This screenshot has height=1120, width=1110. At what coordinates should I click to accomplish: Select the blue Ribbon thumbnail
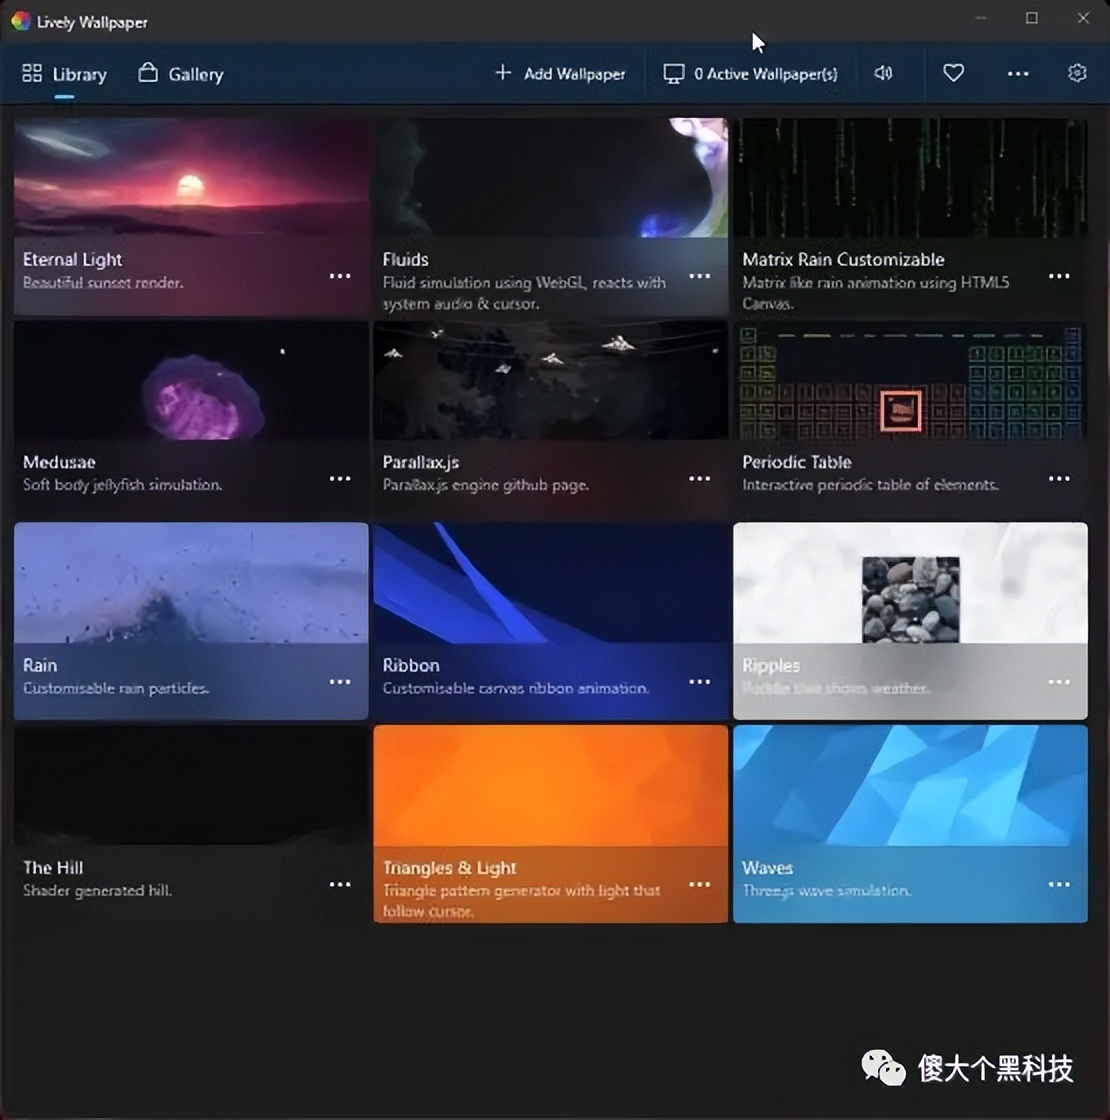pyautogui.click(x=551, y=583)
